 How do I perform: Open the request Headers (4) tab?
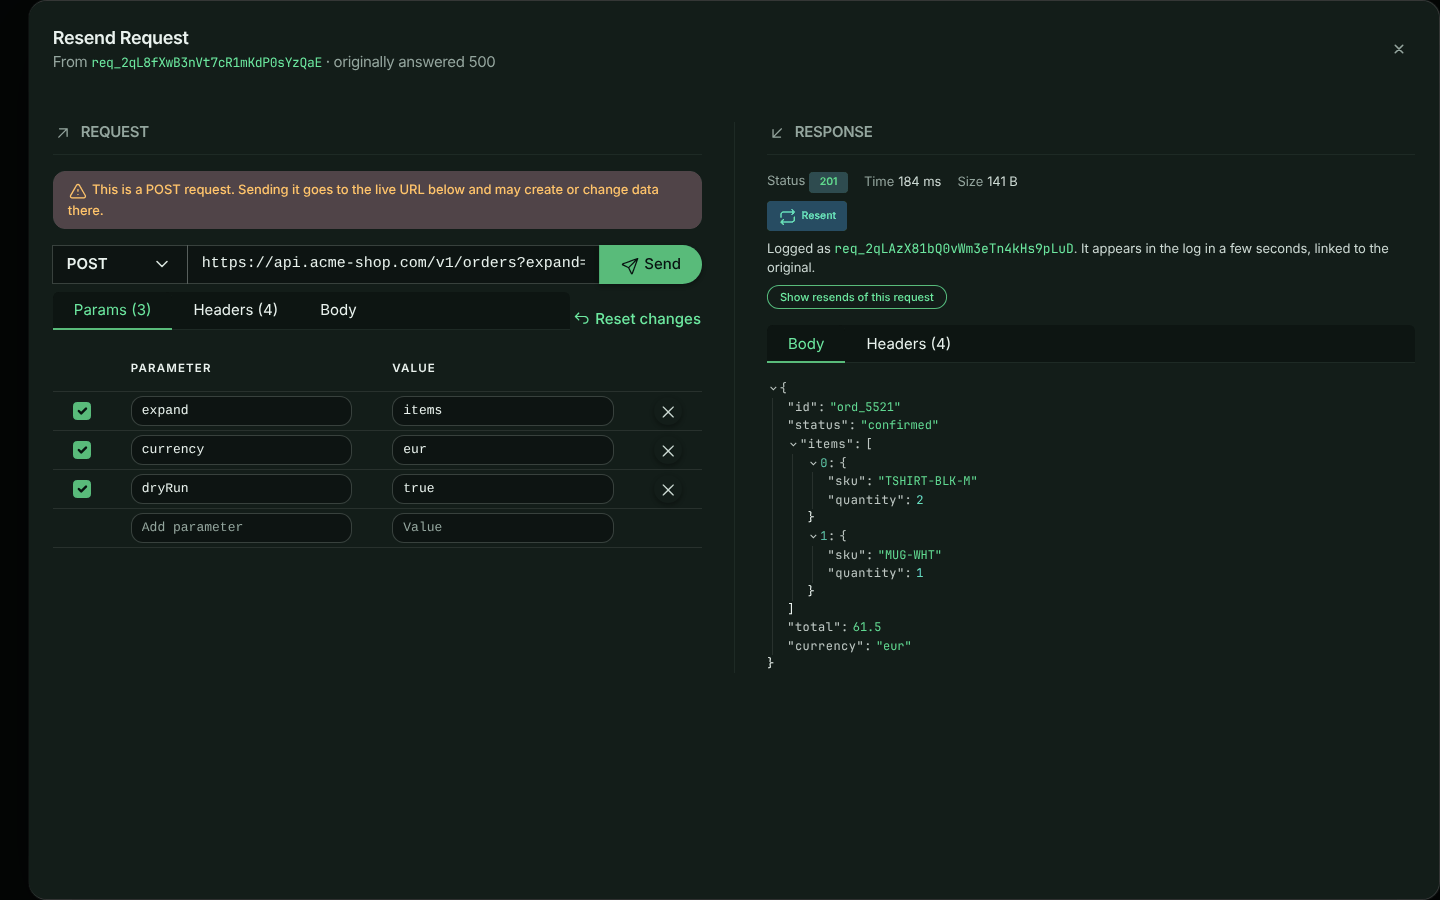click(x=236, y=310)
